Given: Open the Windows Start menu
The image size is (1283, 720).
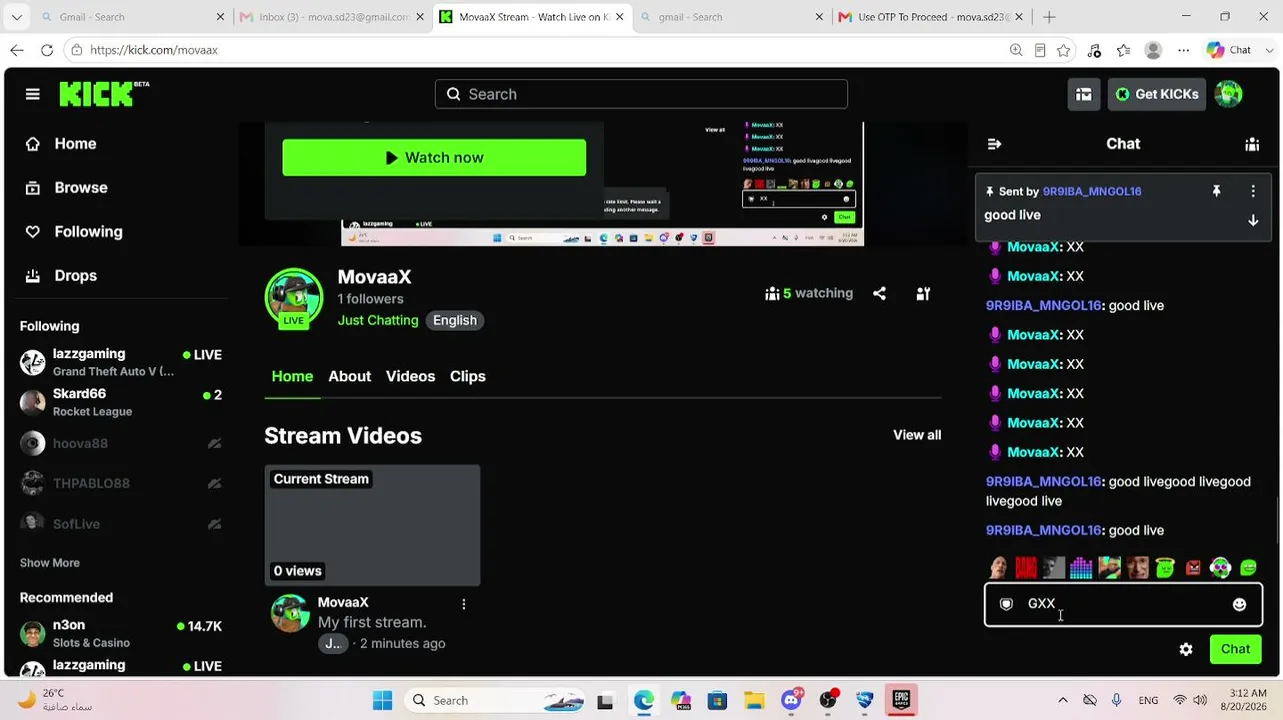Looking at the screenshot, I should [x=382, y=700].
